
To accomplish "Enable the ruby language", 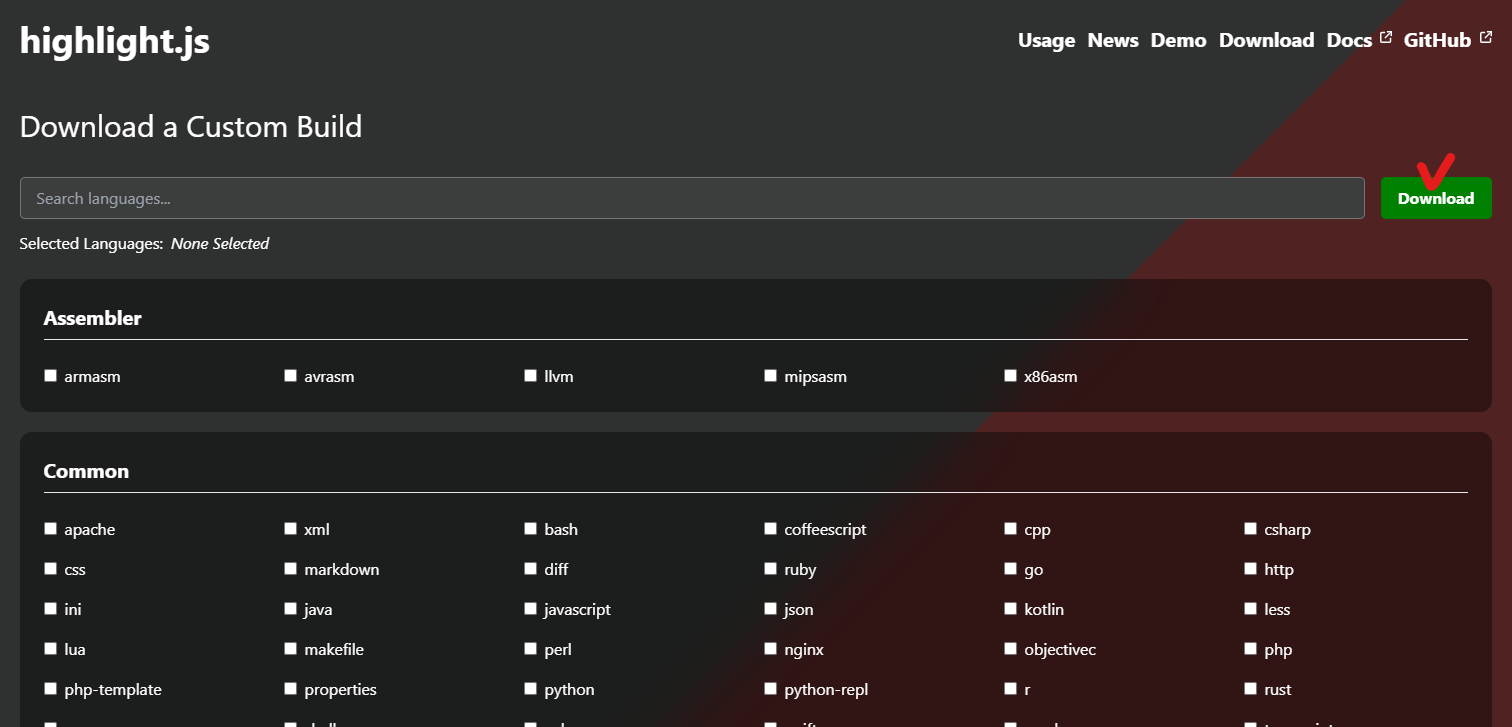I will pos(770,569).
